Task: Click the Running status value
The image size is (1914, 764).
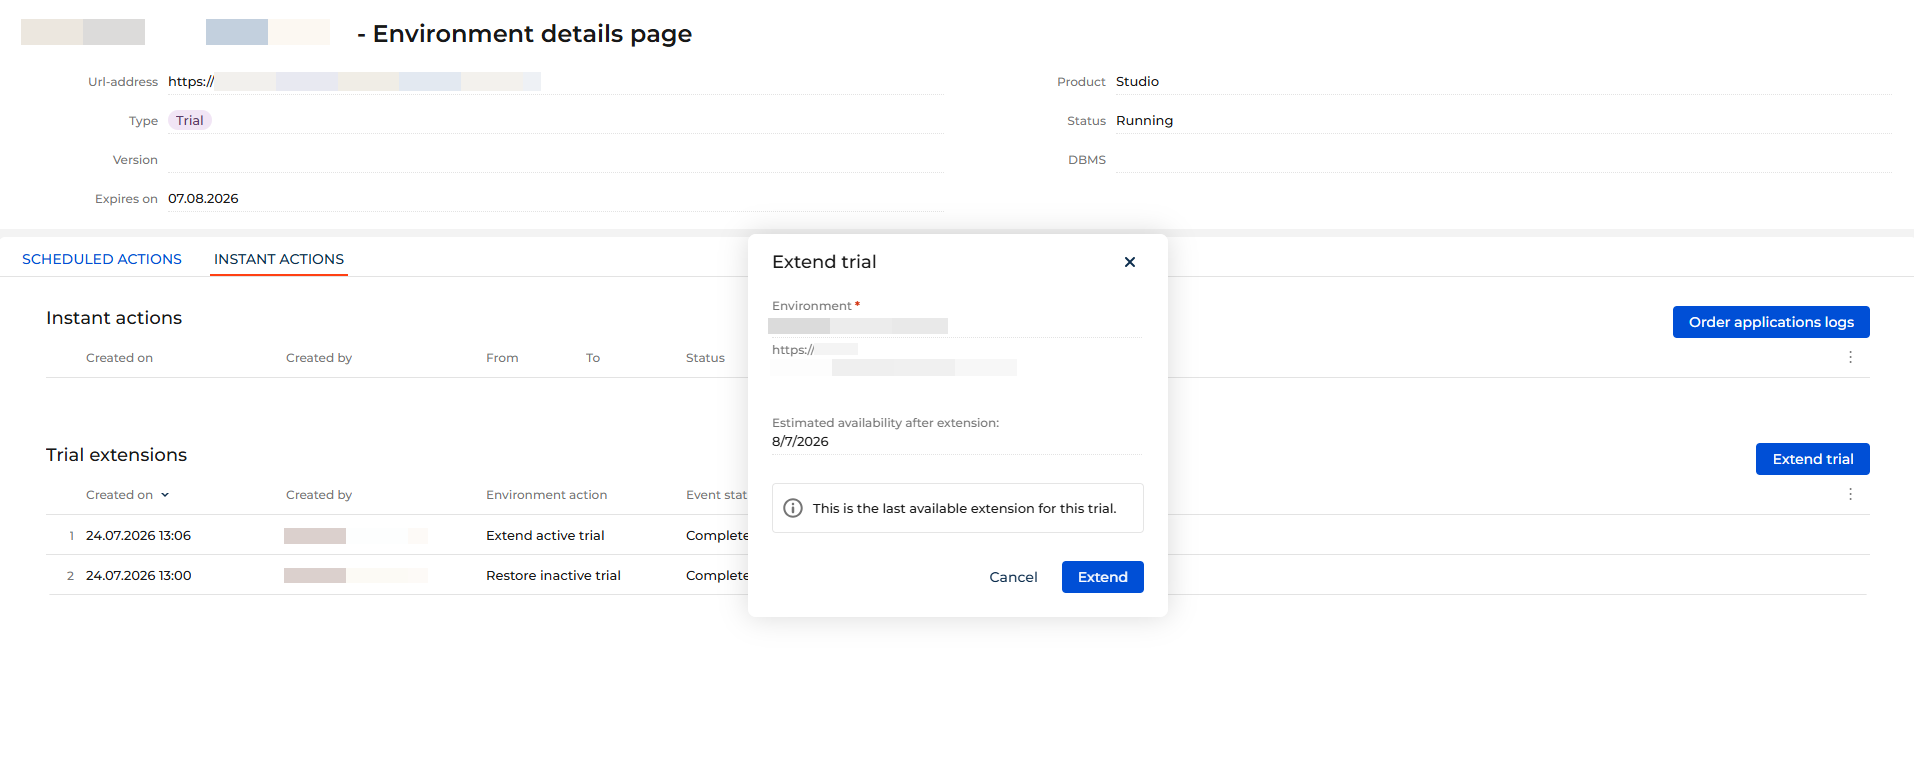Action: click(1144, 121)
